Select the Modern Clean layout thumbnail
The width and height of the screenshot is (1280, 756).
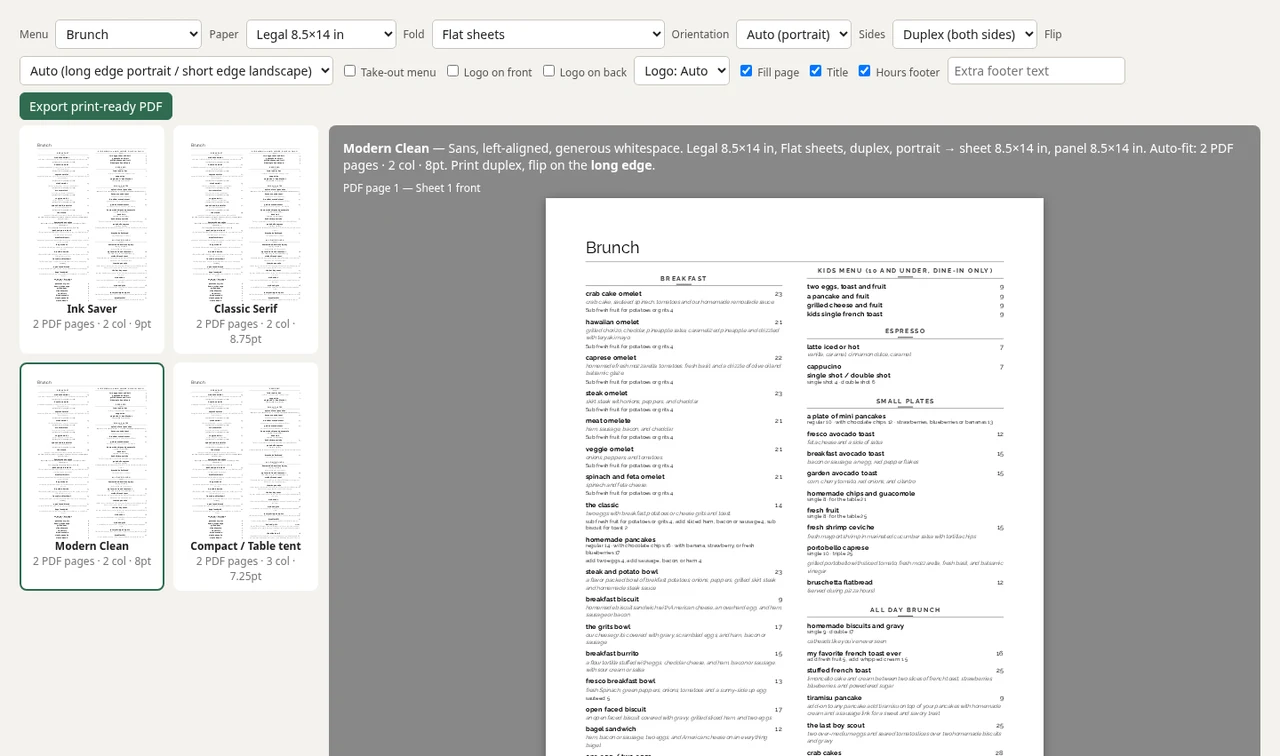coord(92,476)
